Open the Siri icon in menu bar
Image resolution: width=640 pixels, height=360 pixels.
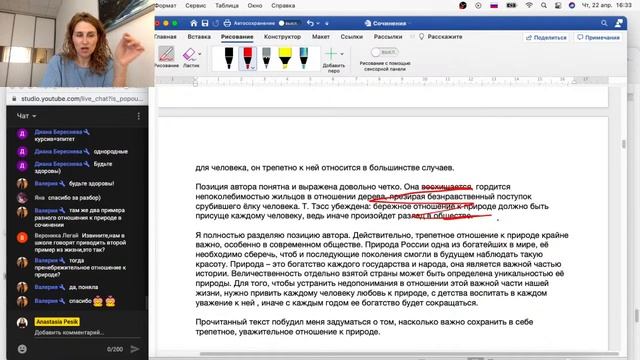[572, 6]
